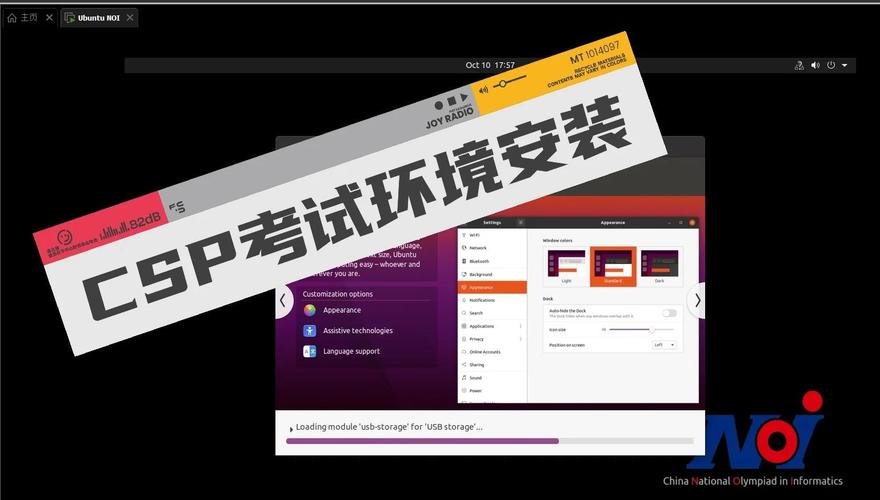Expand the Applications row arrow in Settings
The width and height of the screenshot is (880, 500).
(x=520, y=326)
